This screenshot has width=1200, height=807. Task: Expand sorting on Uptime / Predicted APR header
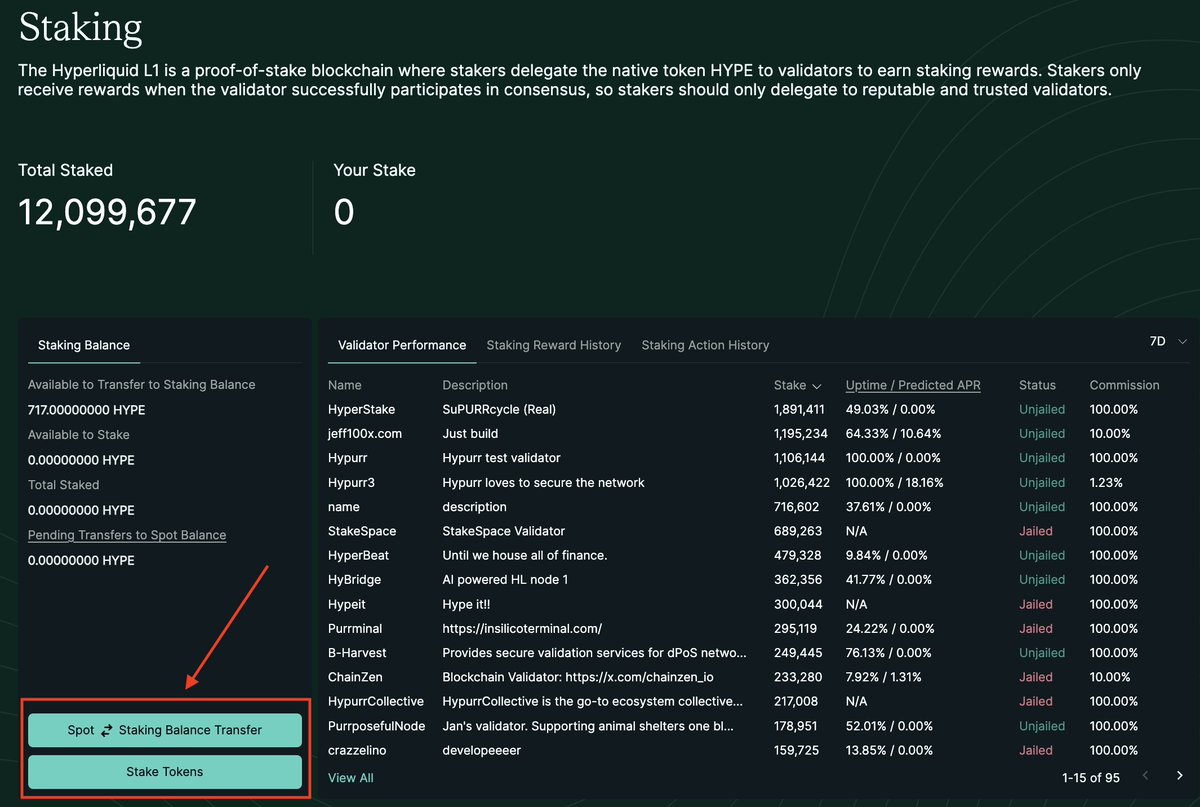[913, 385]
